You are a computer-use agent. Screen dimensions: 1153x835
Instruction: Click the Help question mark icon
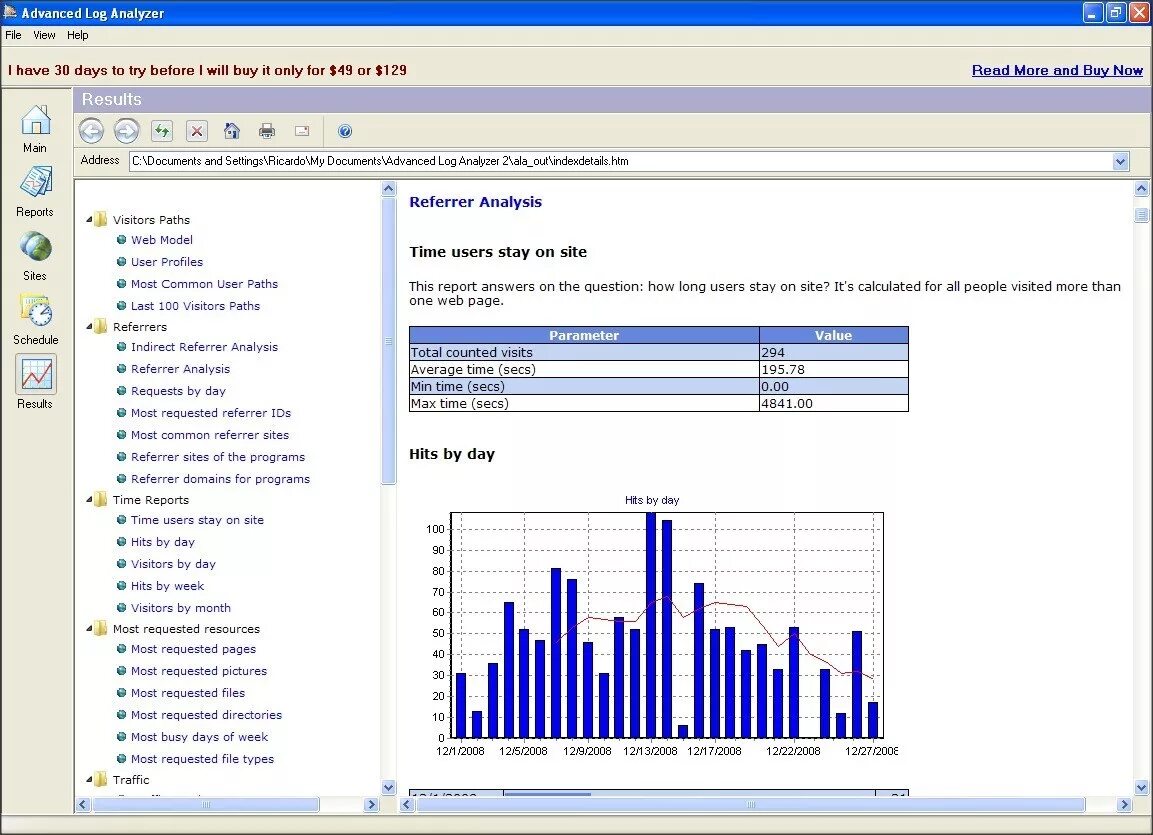[x=345, y=132]
